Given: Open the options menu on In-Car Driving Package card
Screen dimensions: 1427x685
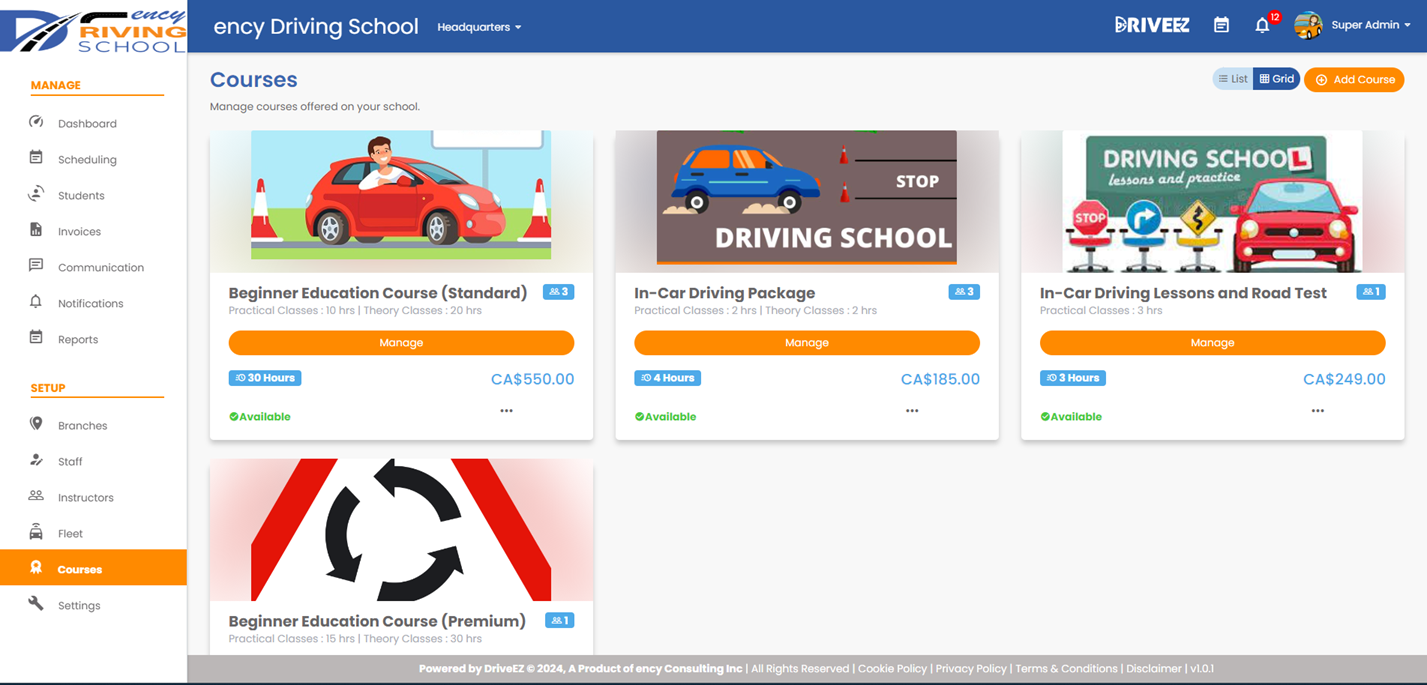Looking at the screenshot, I should [911, 409].
